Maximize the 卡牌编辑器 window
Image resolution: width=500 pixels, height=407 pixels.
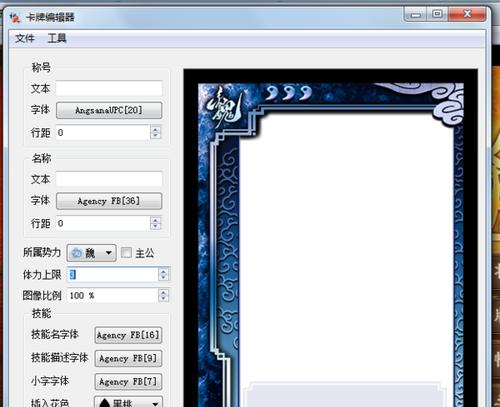(437, 14)
